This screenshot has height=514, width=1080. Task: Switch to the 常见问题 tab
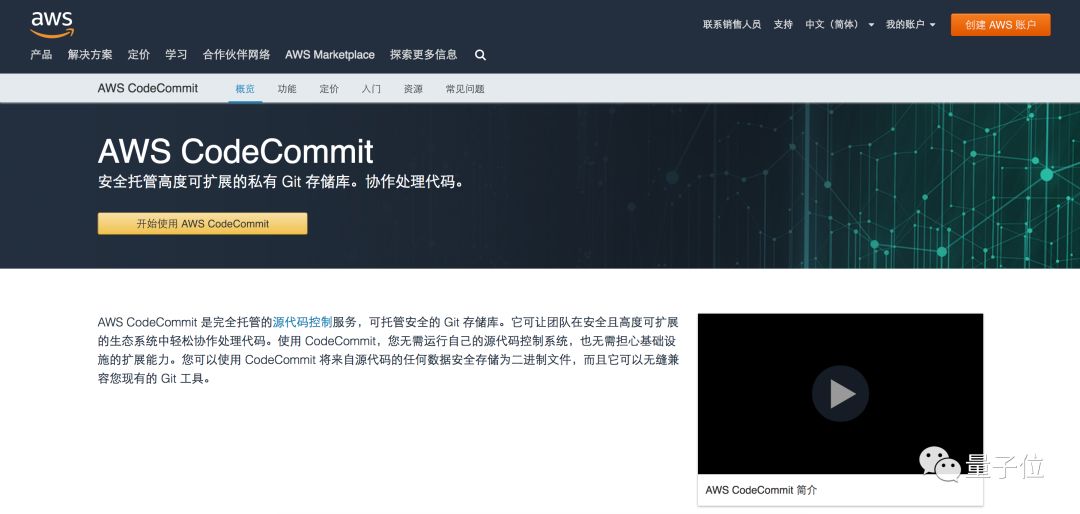(465, 89)
